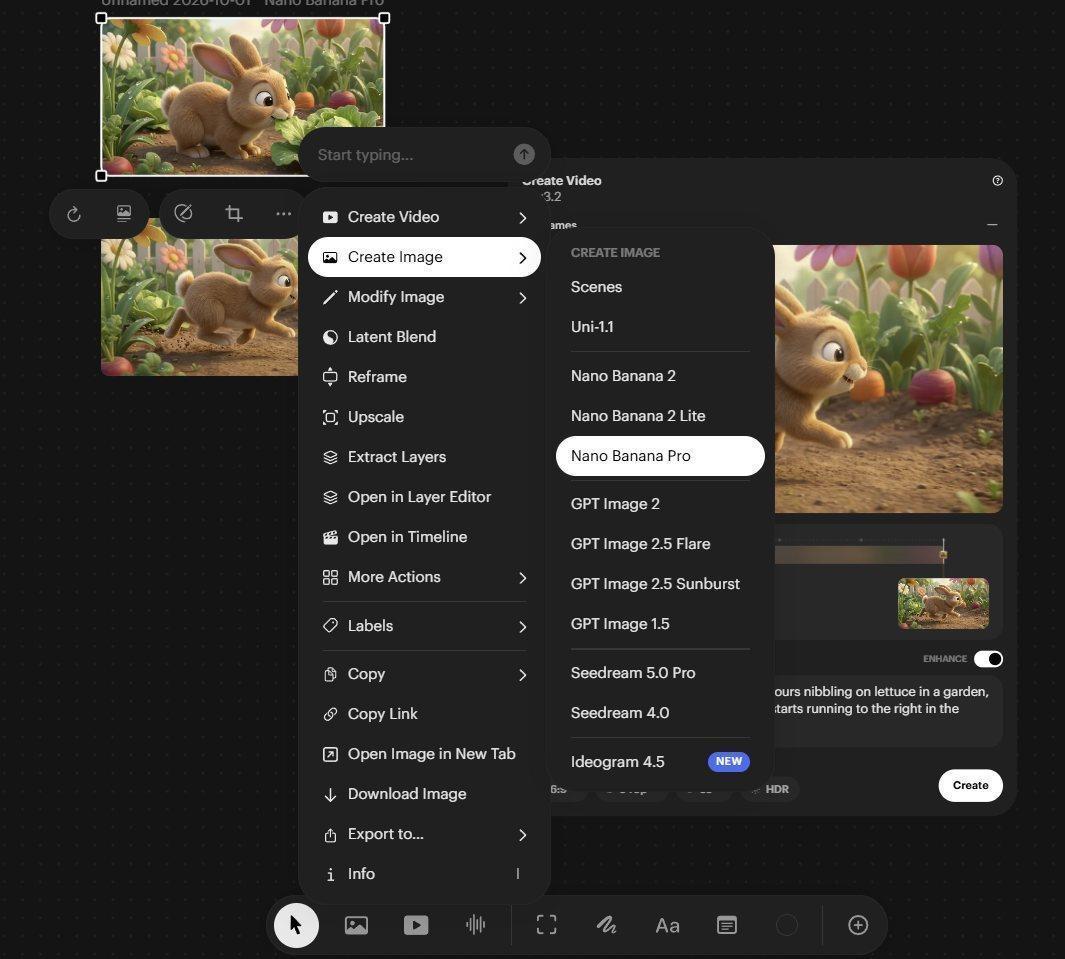The width and height of the screenshot is (1065, 959).
Task: Choose Open in Timeline
Action: pyautogui.click(x=425, y=537)
